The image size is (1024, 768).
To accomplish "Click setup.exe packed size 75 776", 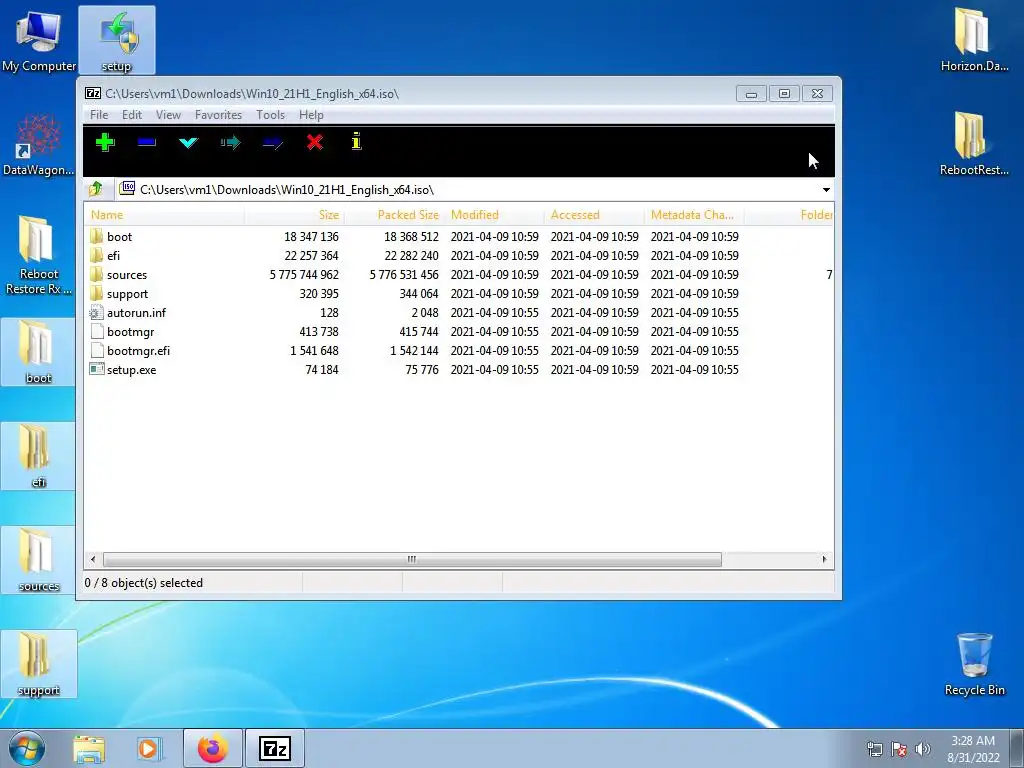I will click(x=422, y=370).
